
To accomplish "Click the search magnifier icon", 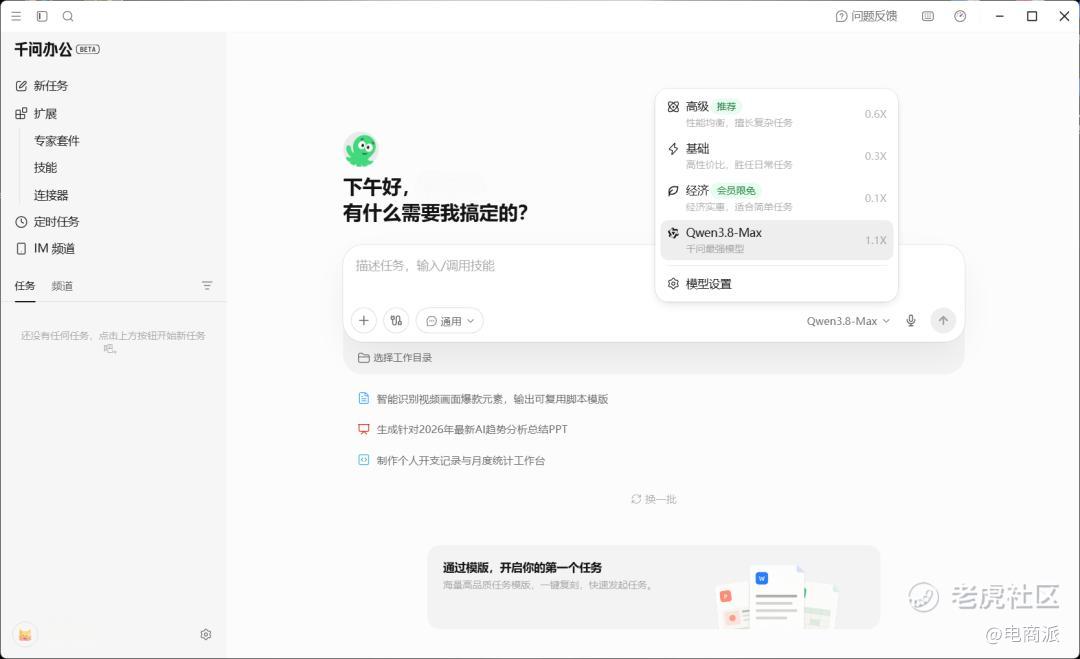I will 68,16.
